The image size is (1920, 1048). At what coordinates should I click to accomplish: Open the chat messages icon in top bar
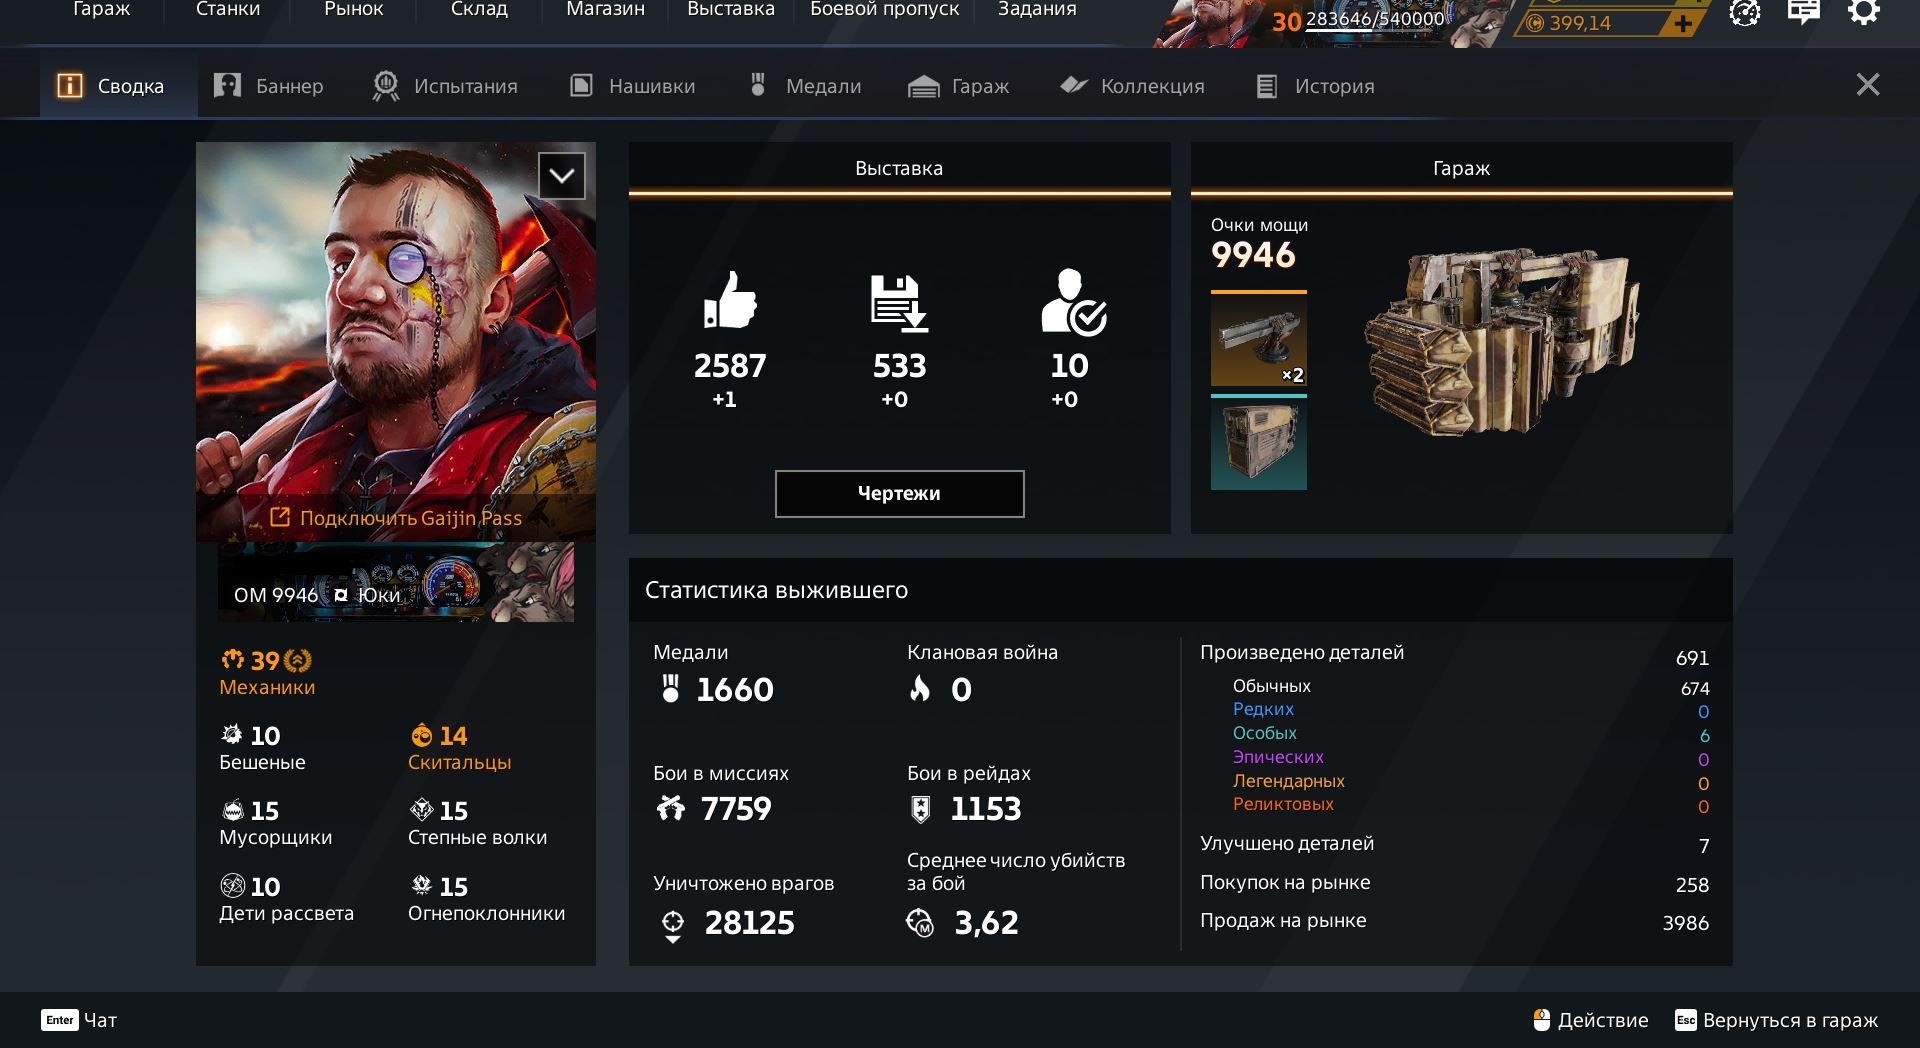pyautogui.click(x=1803, y=12)
